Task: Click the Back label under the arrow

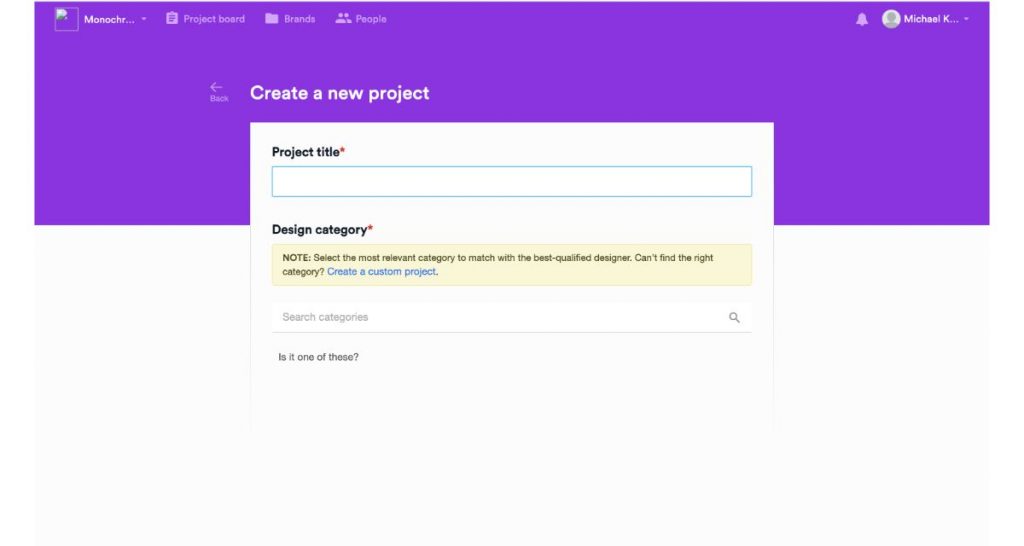Action: point(219,99)
